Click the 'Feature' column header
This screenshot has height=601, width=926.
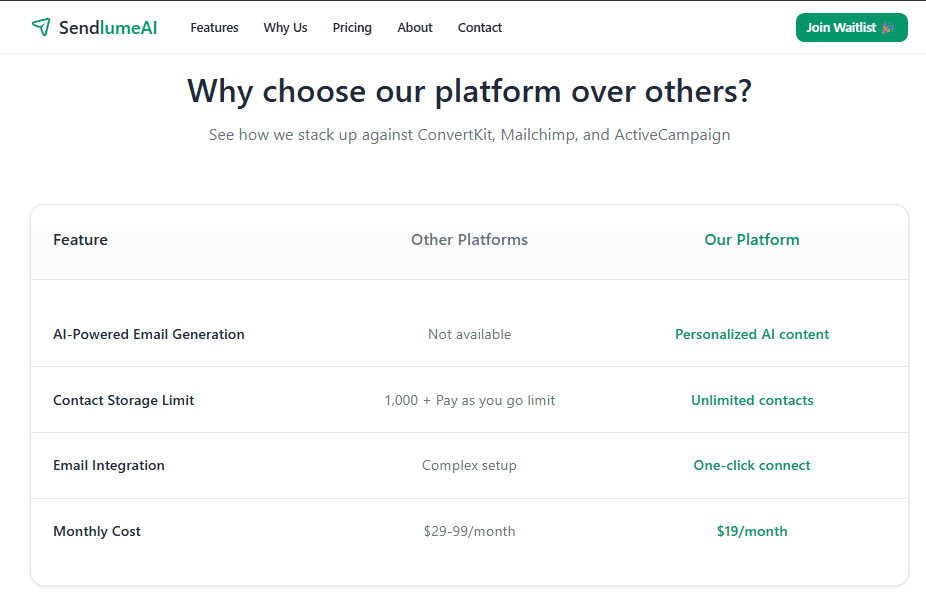click(x=80, y=240)
